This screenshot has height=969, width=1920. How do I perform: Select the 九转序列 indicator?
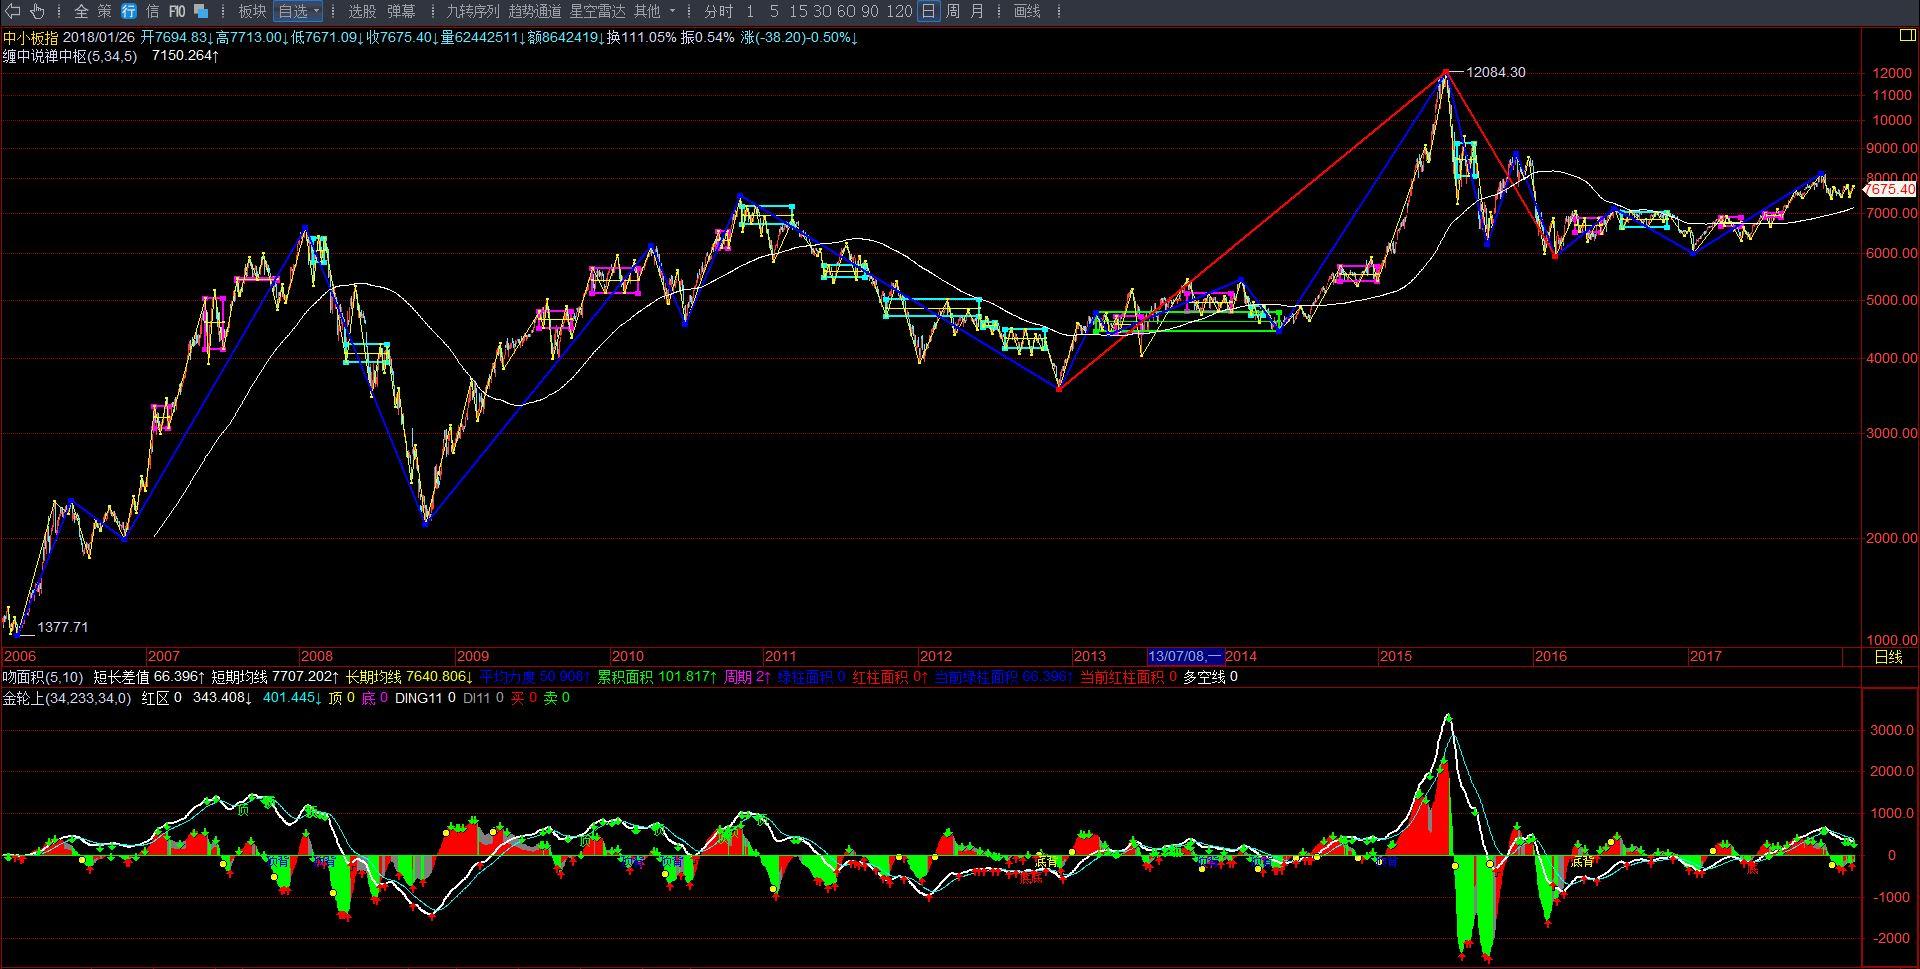[x=472, y=11]
